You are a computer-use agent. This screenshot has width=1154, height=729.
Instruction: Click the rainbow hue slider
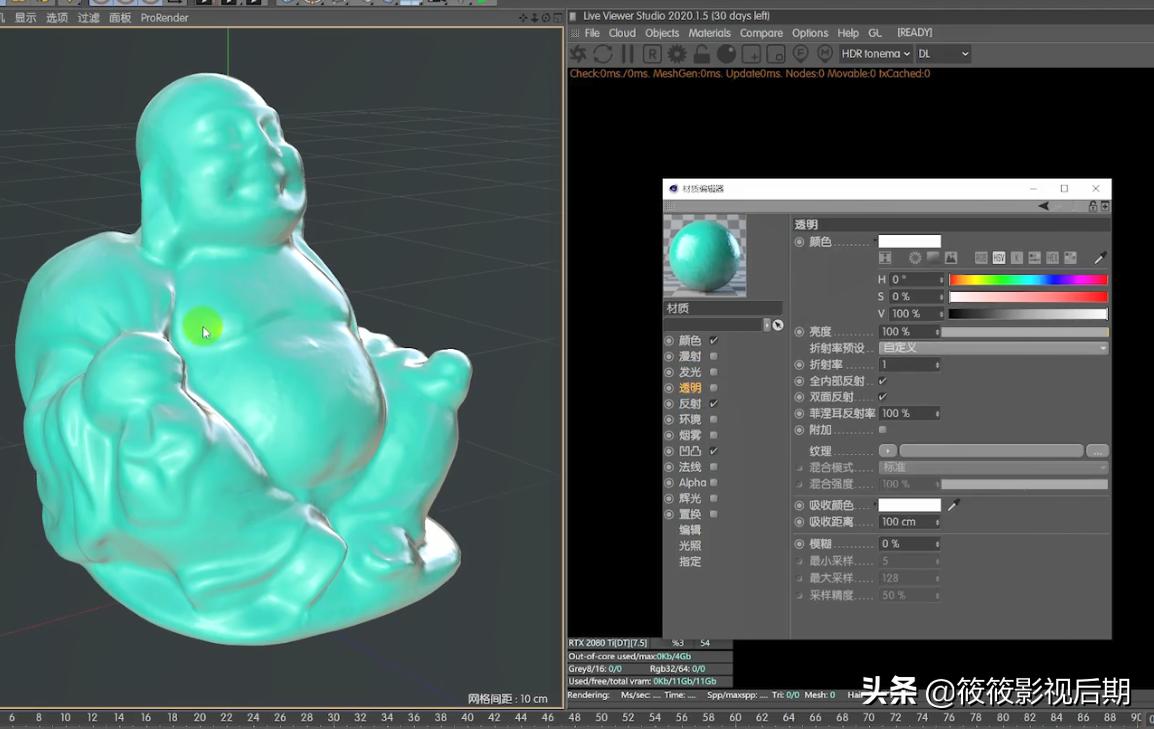tap(1028, 279)
